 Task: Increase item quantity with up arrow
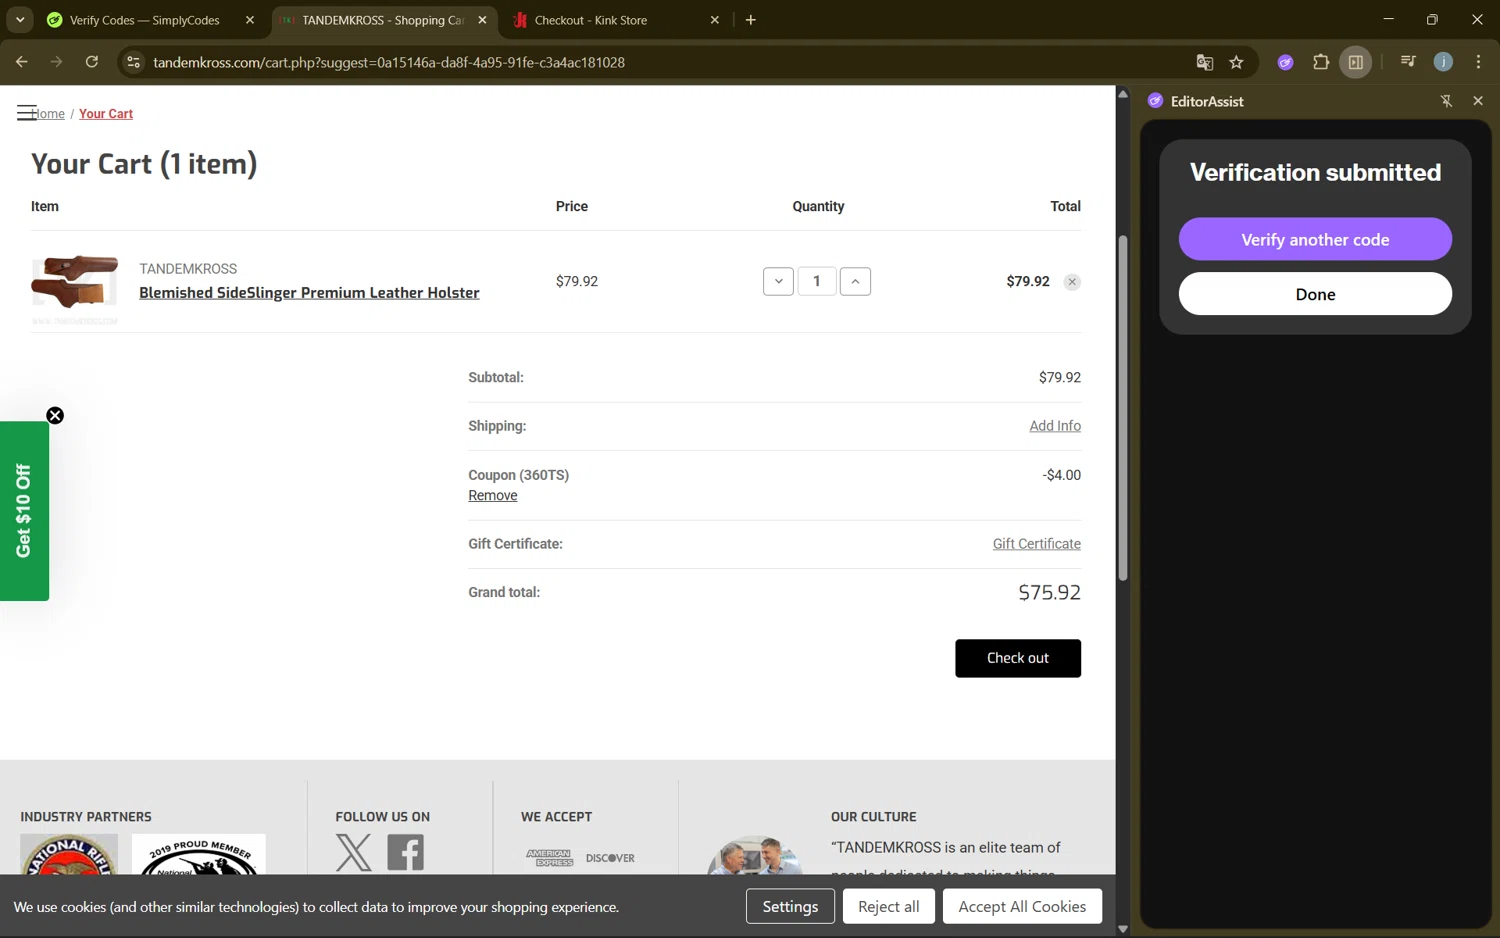(x=855, y=282)
